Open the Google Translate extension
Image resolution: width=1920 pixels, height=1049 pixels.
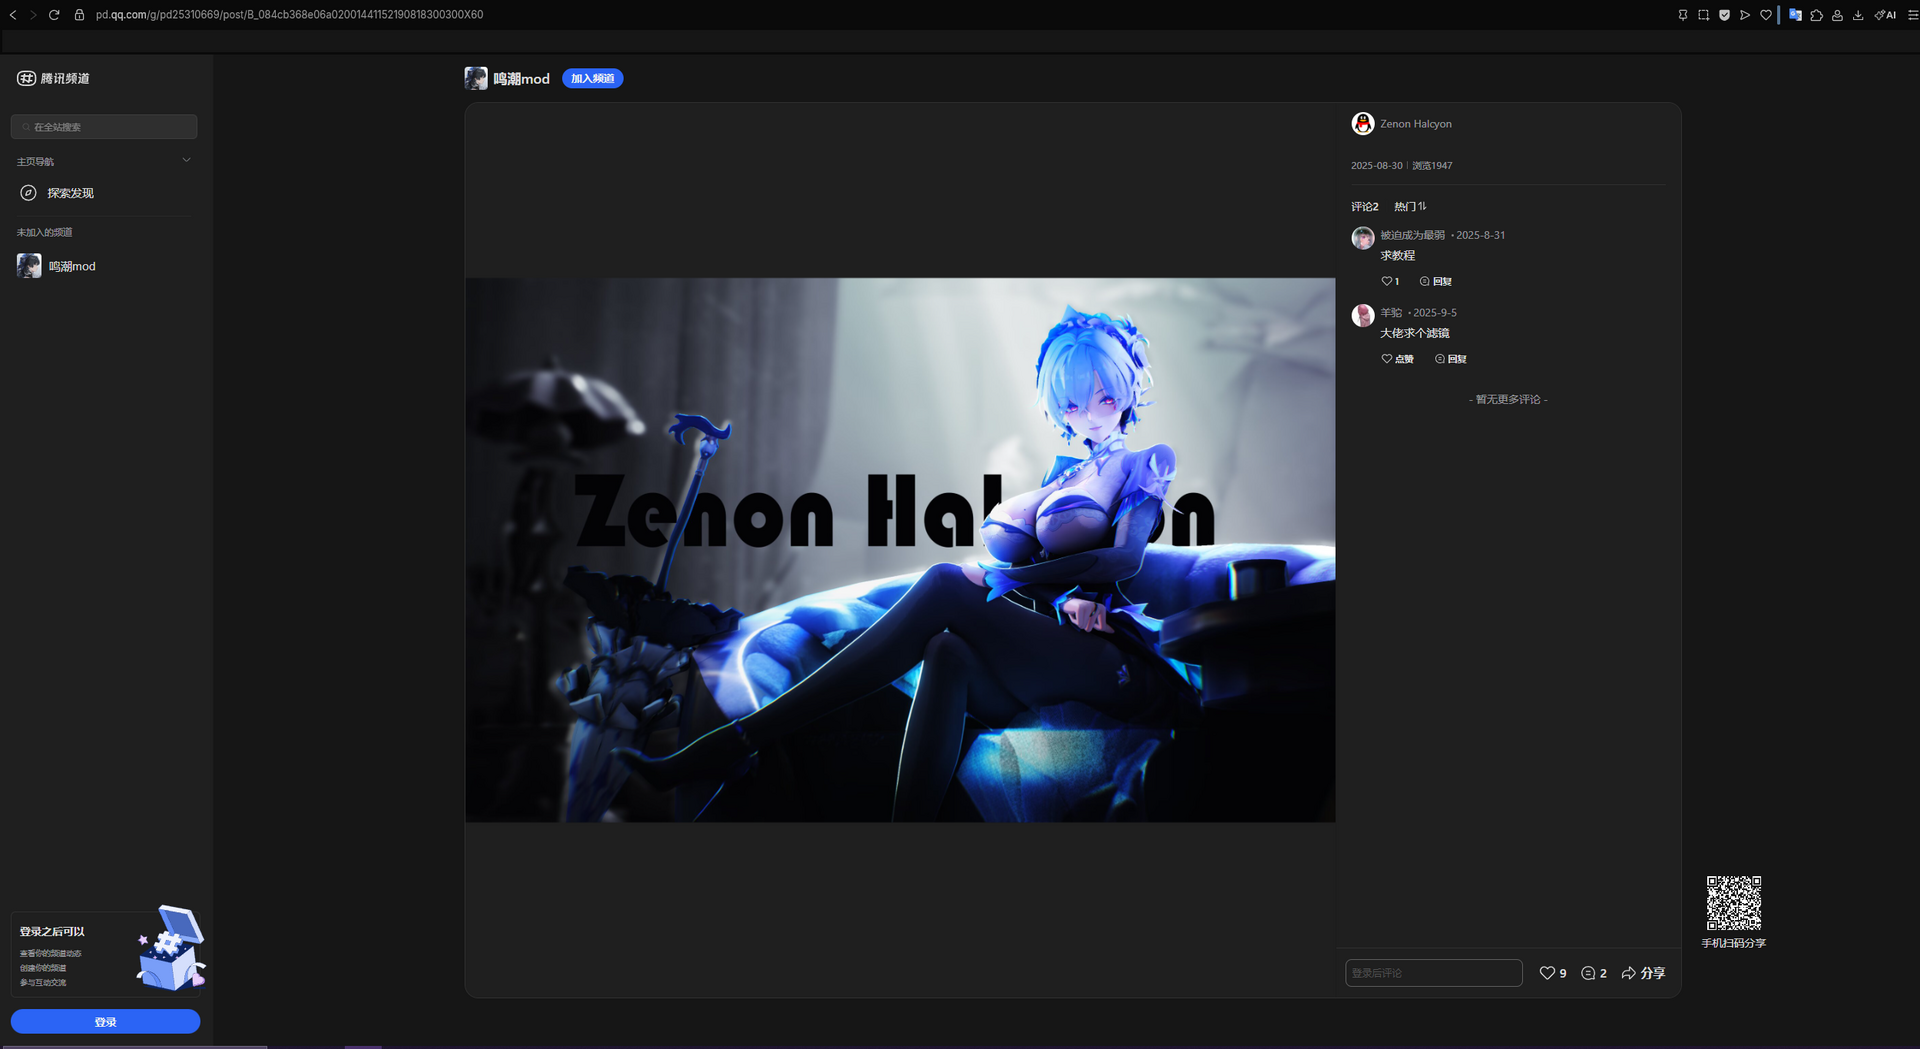pos(1796,15)
